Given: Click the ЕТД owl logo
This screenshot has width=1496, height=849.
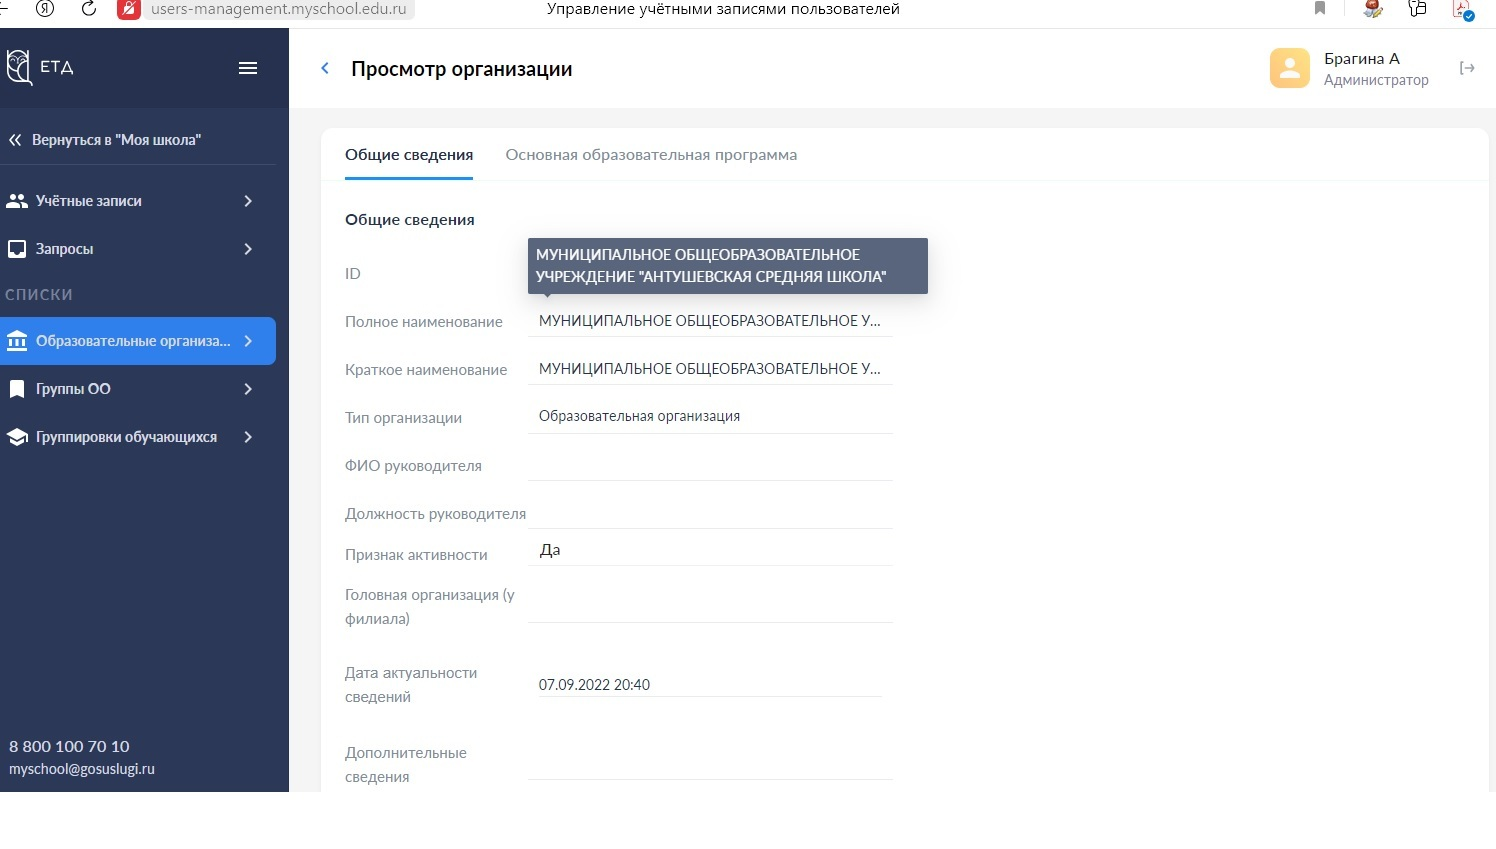Looking at the screenshot, I should click(x=19, y=67).
